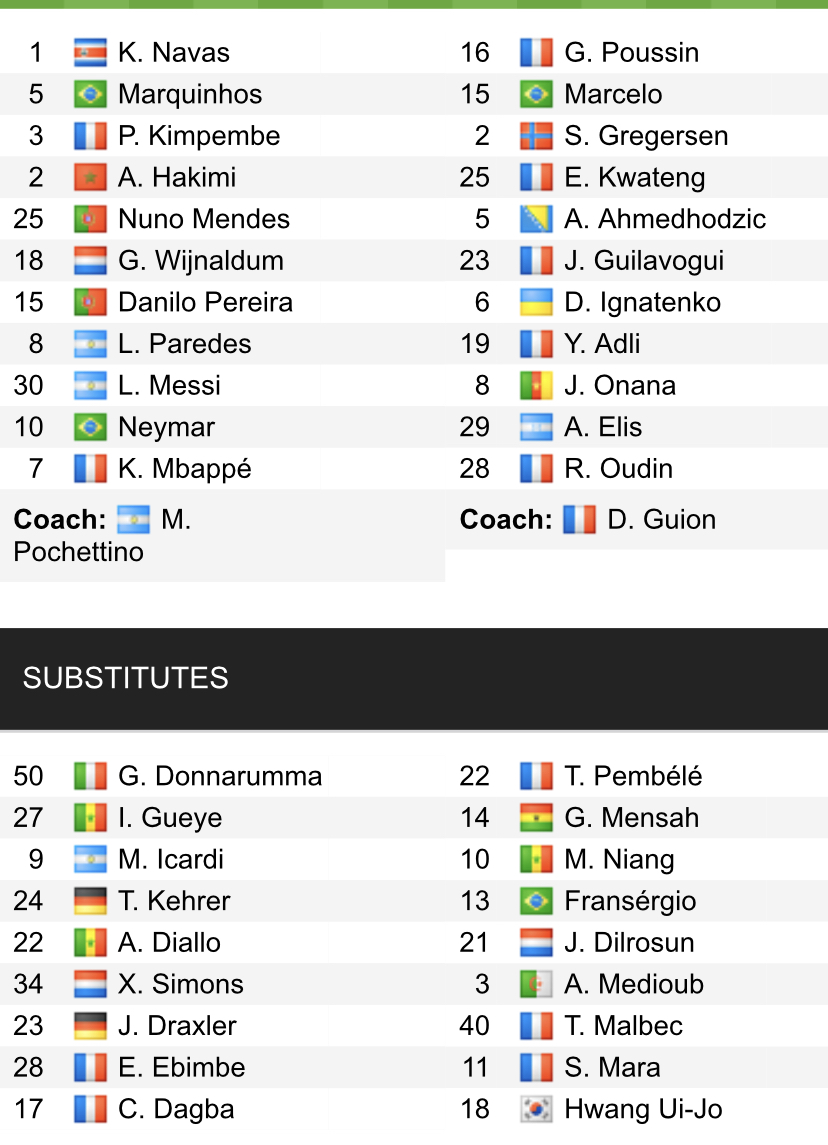This screenshot has width=828, height=1145.
Task: View coach M. Pochettino's profile
Action: (x=78, y=551)
